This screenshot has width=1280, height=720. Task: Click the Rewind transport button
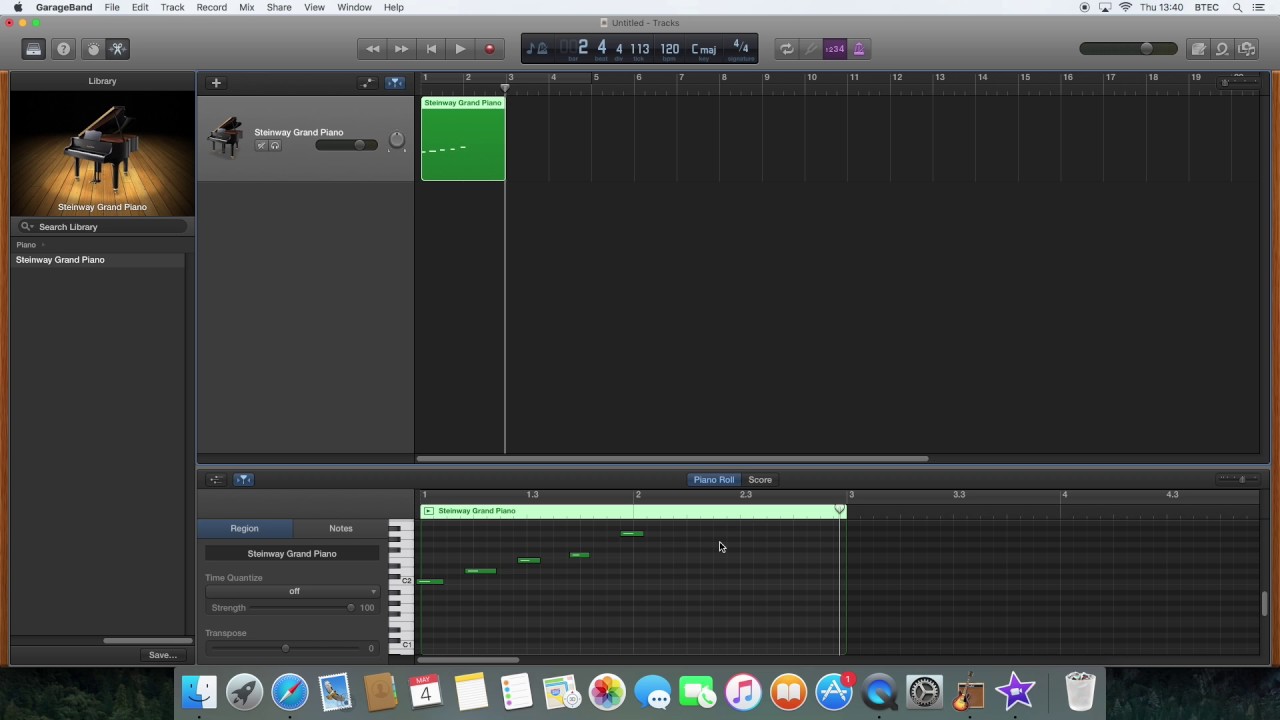[372, 49]
